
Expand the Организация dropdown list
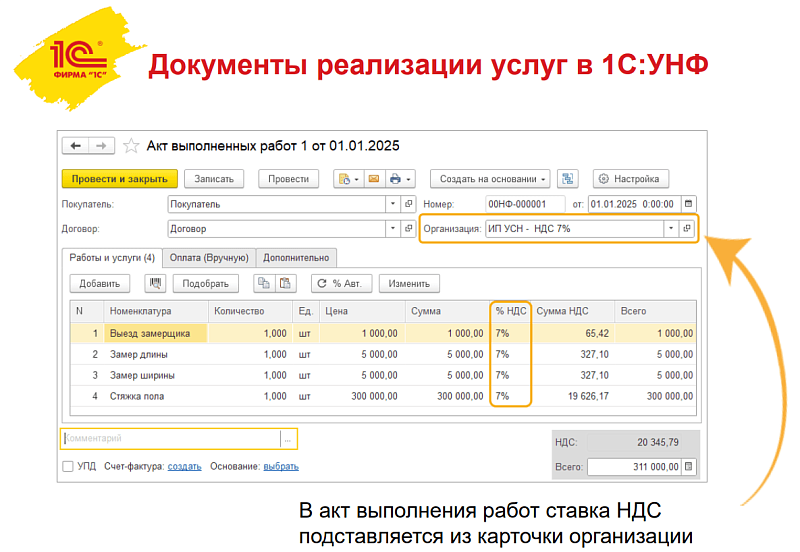(671, 229)
